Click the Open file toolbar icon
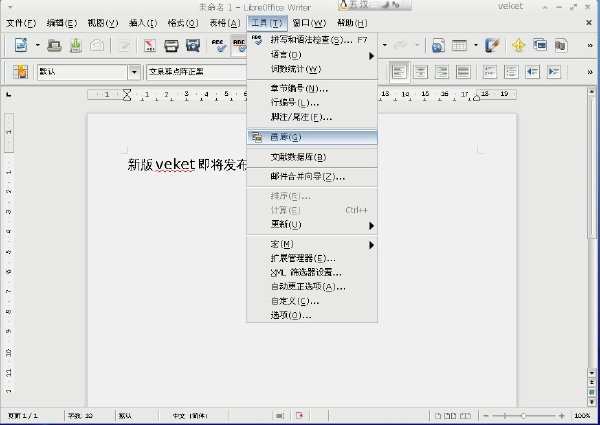The width and height of the screenshot is (600, 425). click(x=54, y=46)
